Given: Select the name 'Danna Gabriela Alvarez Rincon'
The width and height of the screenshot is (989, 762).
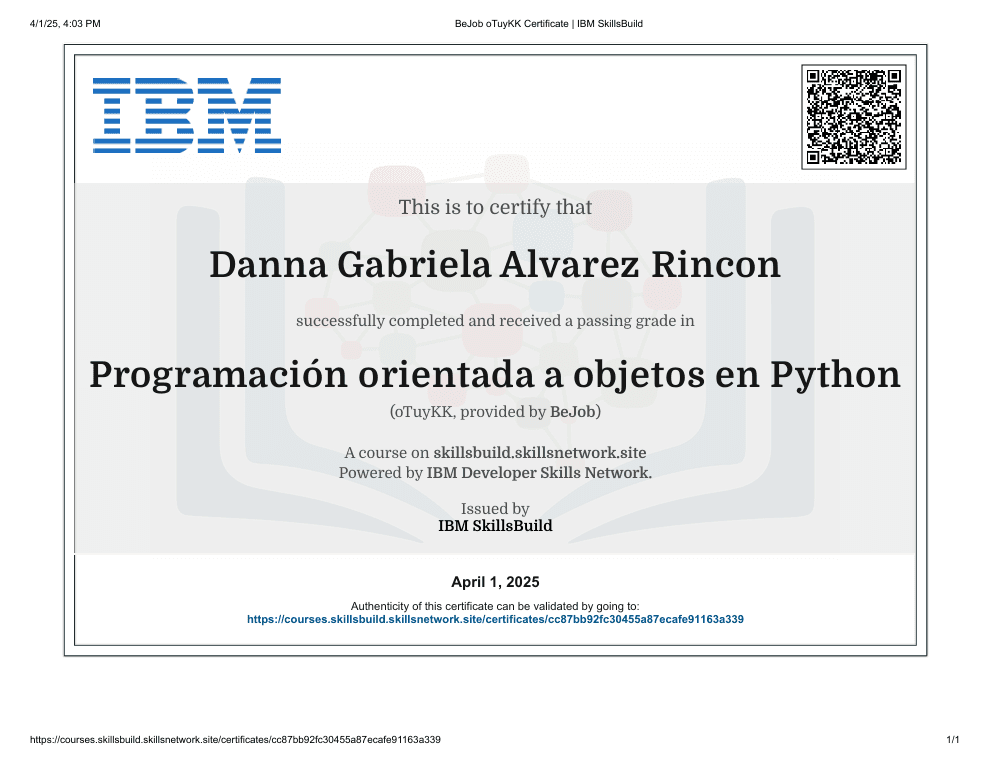Looking at the screenshot, I should pos(495,264).
